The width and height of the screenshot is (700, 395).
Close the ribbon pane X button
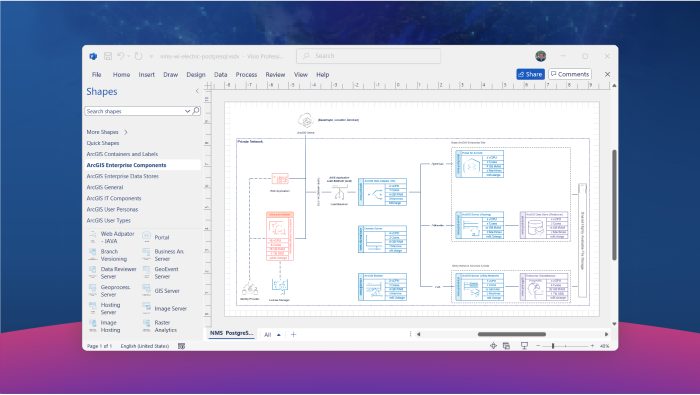[607, 74]
